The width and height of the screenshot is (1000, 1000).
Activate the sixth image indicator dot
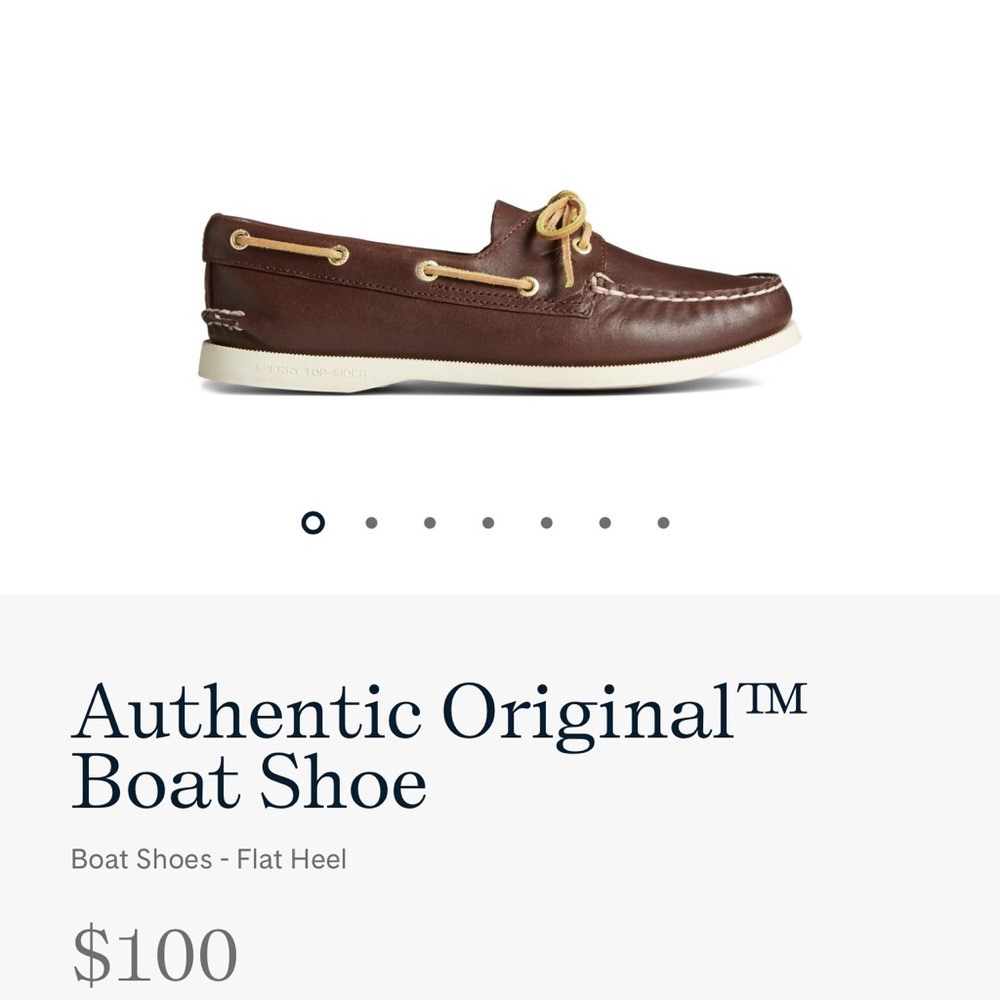coord(604,521)
